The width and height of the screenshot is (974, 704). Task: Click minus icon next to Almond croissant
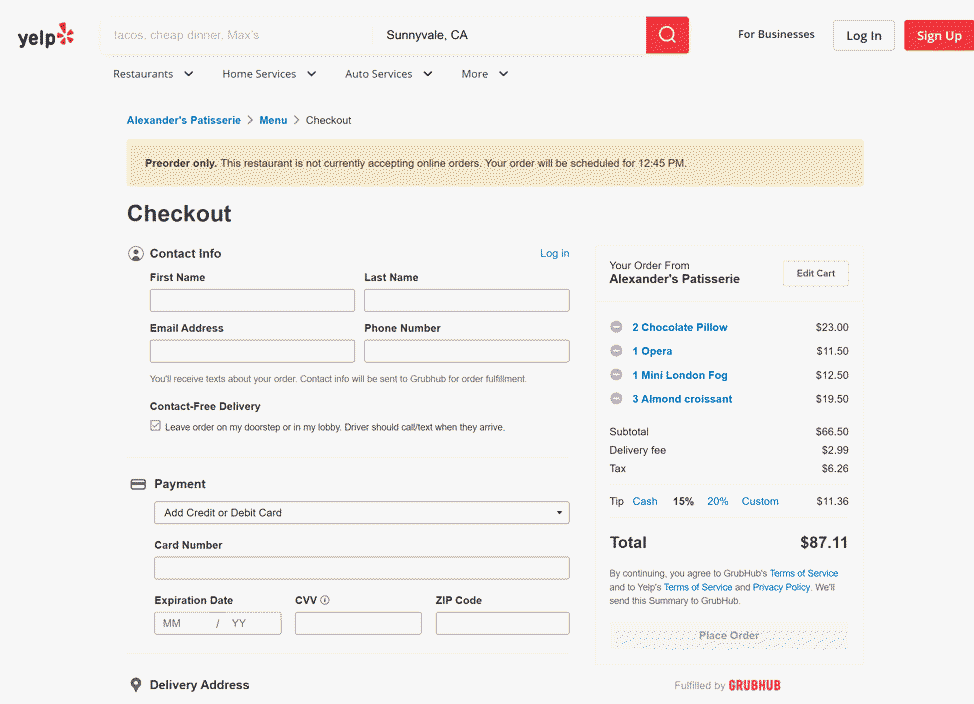coord(616,399)
